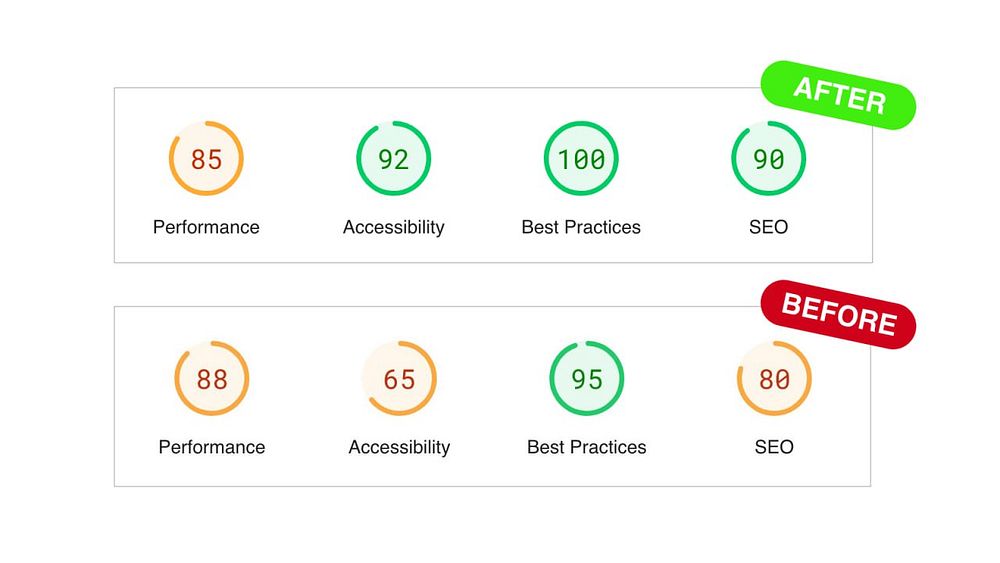
Task: Click the Before SEO score gauge 80
Action: 774,378
